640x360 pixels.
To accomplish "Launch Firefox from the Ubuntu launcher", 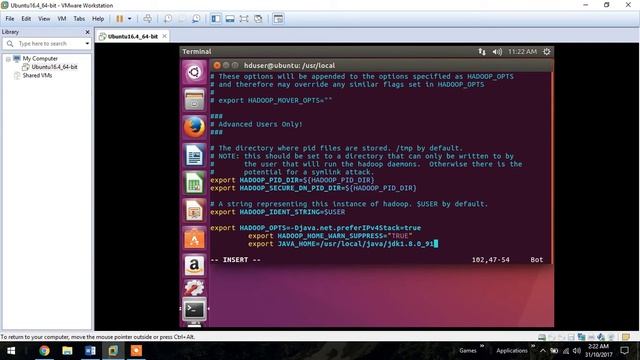I will [194, 127].
